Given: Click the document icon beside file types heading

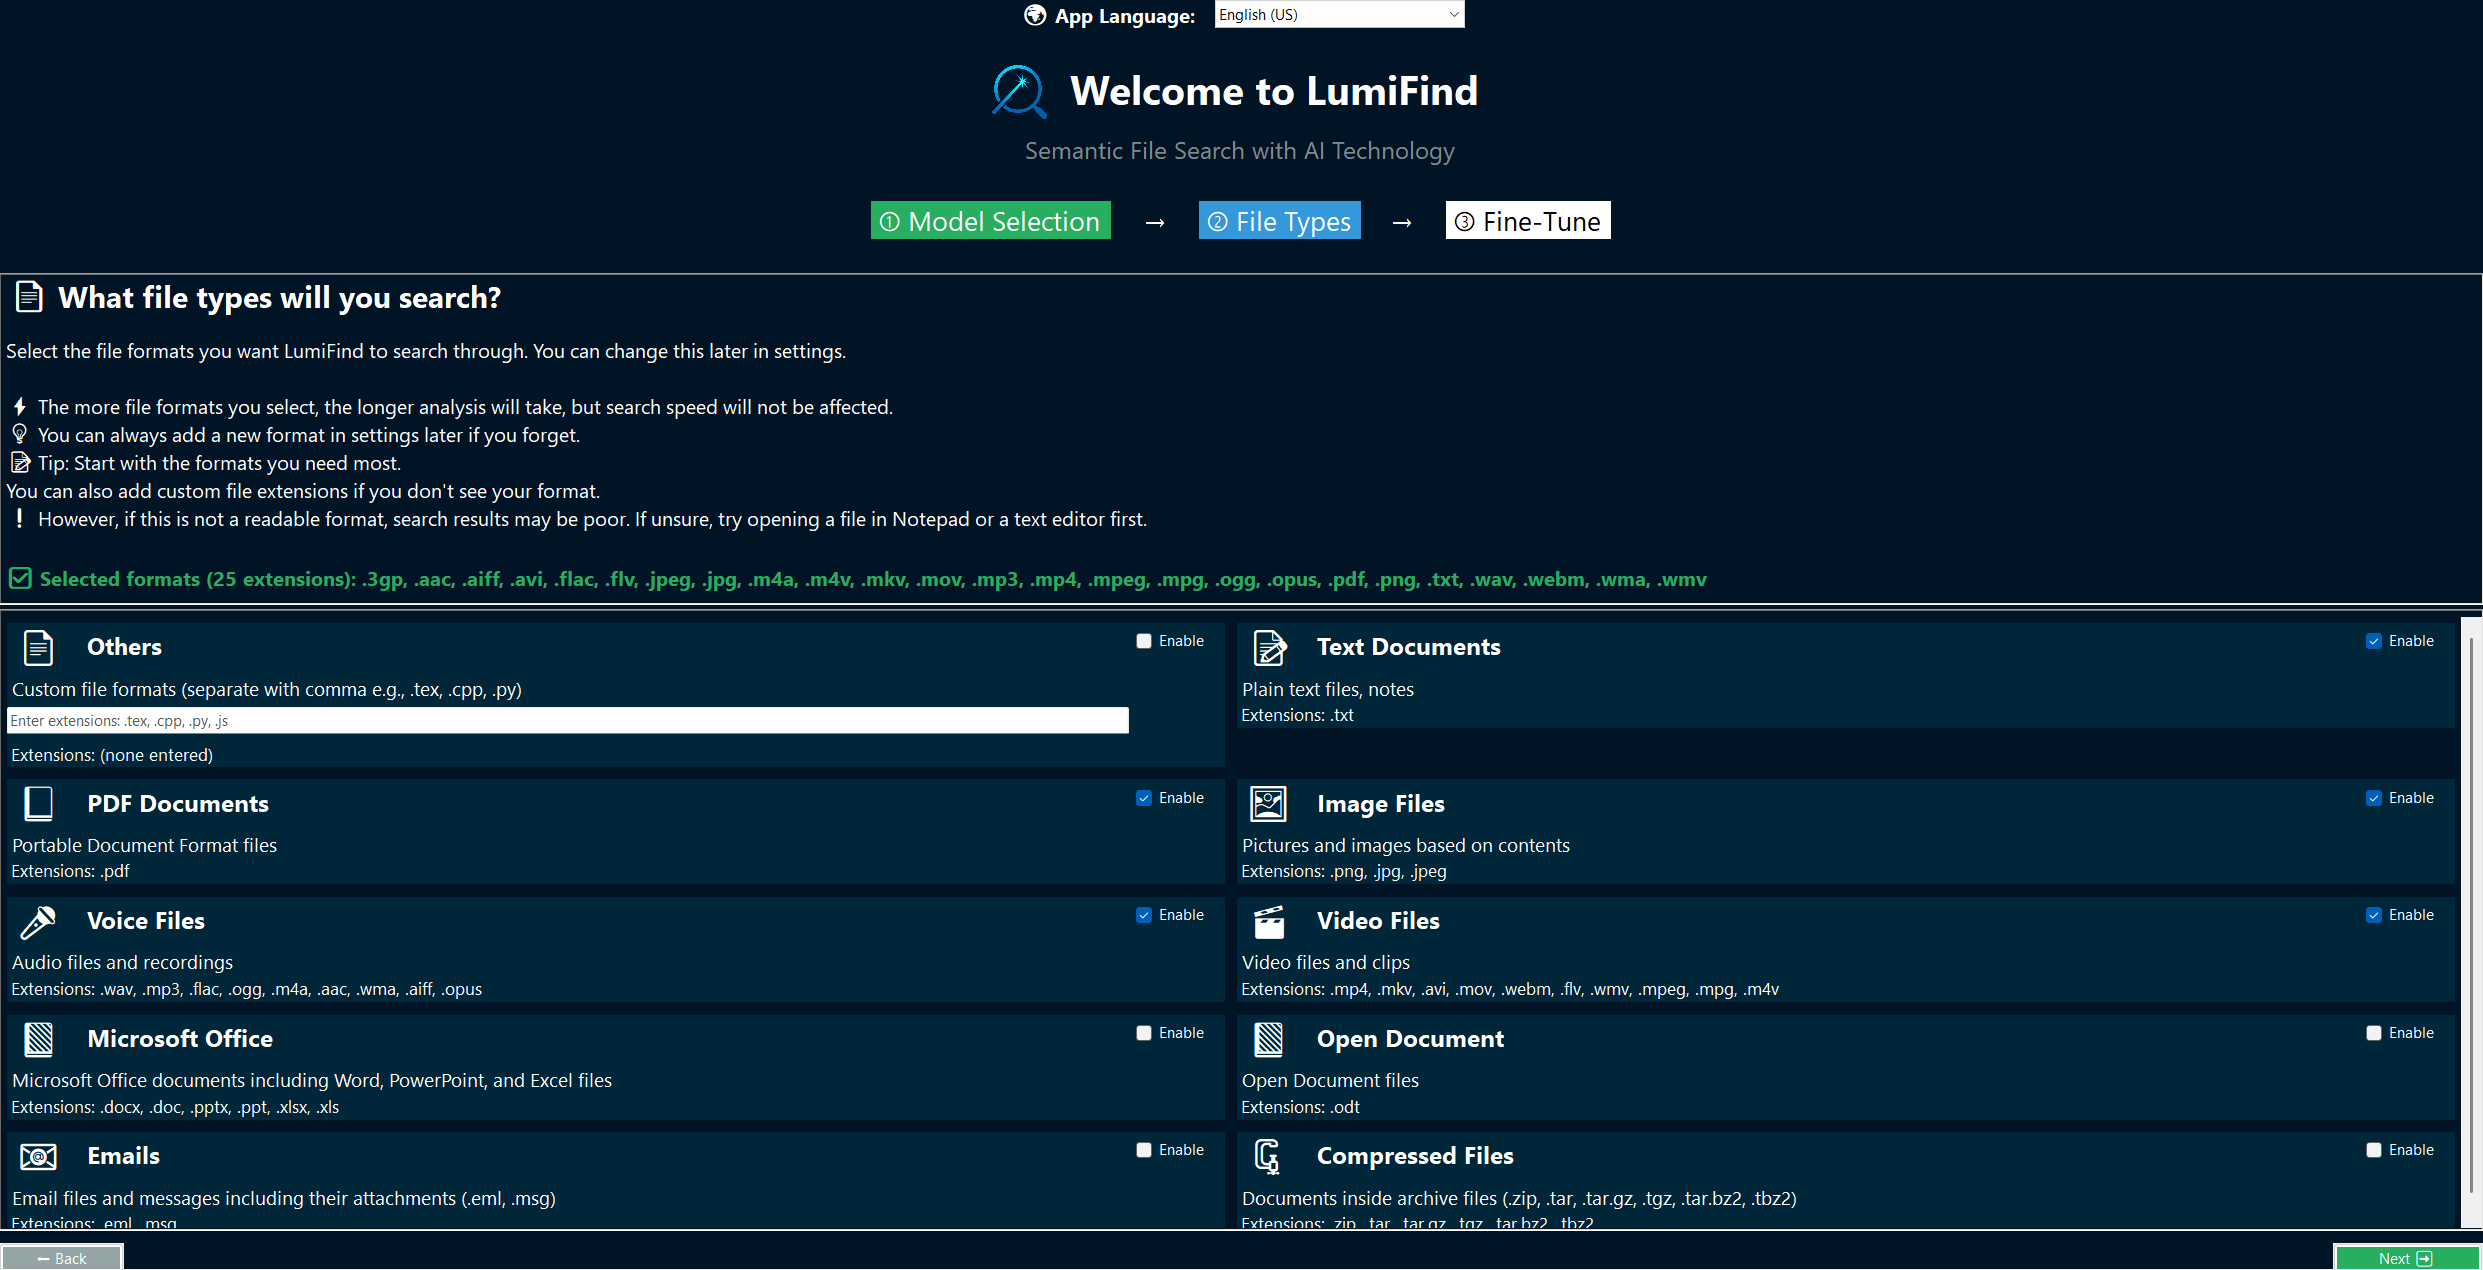Looking at the screenshot, I should click(29, 297).
